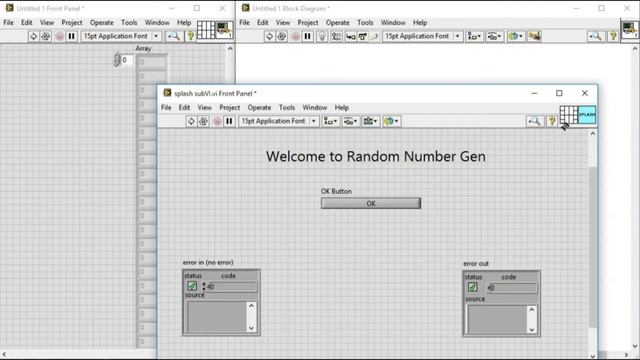Viewport: 640px width, 360px height.
Task: Click search icon in Untitled 1 Front Panel
Action: coord(173,36)
